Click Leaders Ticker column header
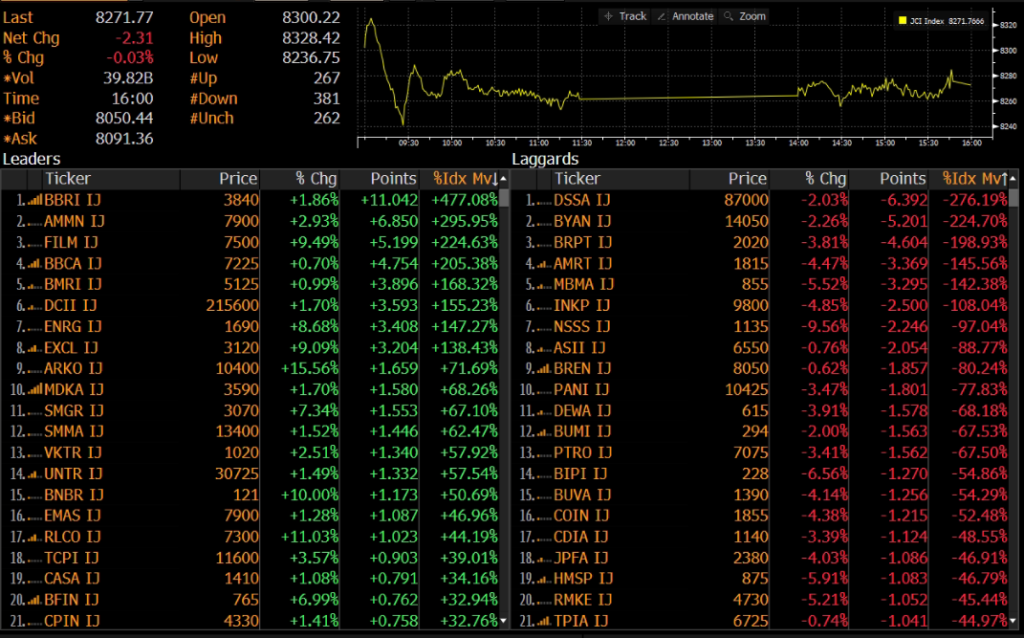Image resolution: width=1024 pixels, height=638 pixels. pos(68,179)
